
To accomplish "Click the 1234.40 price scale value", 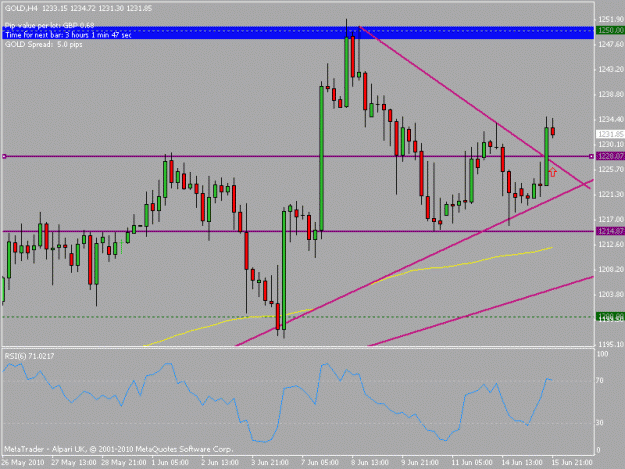I will point(611,119).
